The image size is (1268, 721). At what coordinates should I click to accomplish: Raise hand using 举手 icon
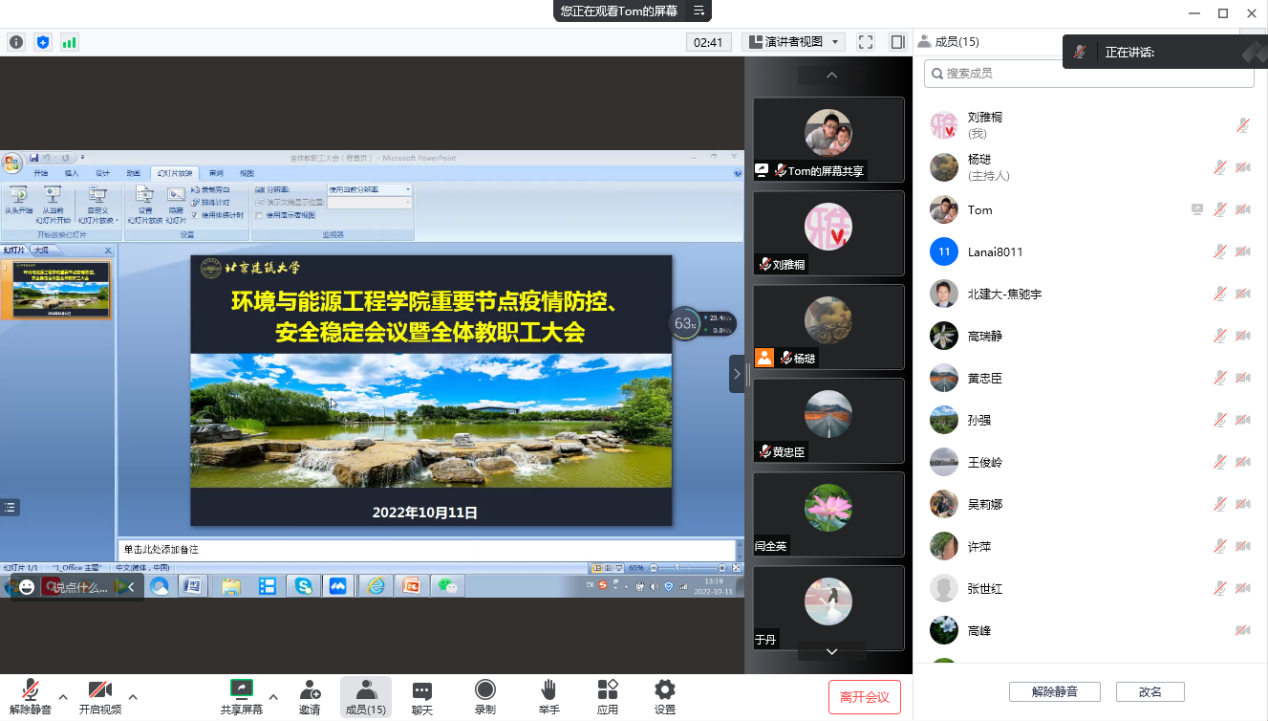click(x=547, y=695)
